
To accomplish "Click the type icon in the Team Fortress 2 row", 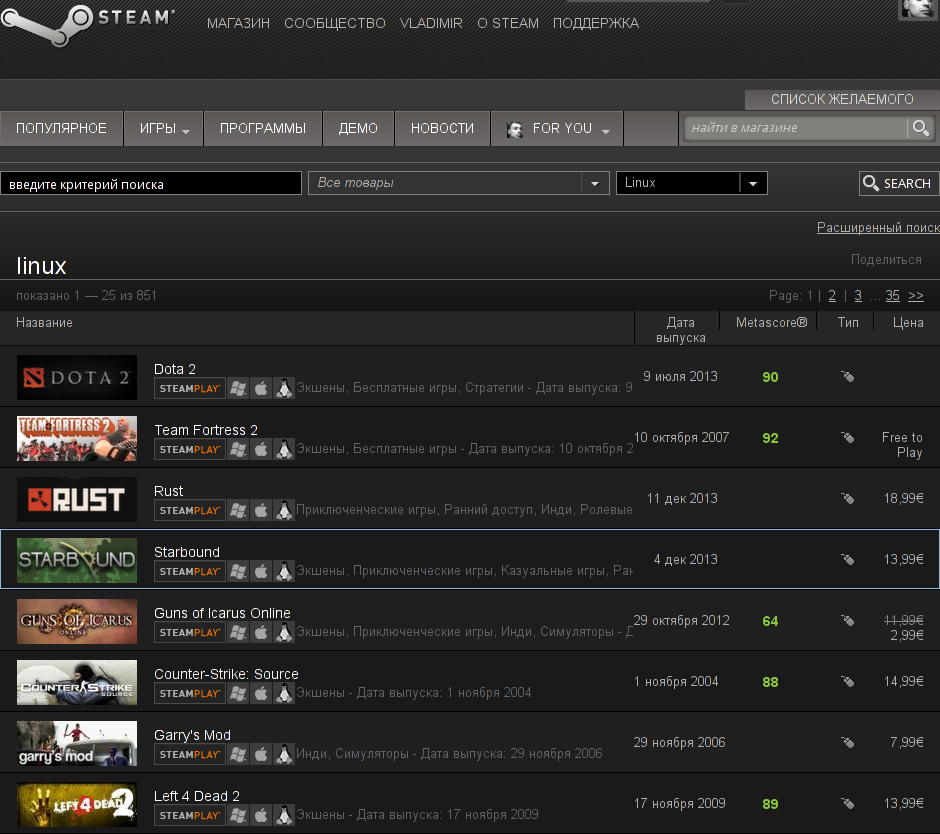I will click(848, 438).
